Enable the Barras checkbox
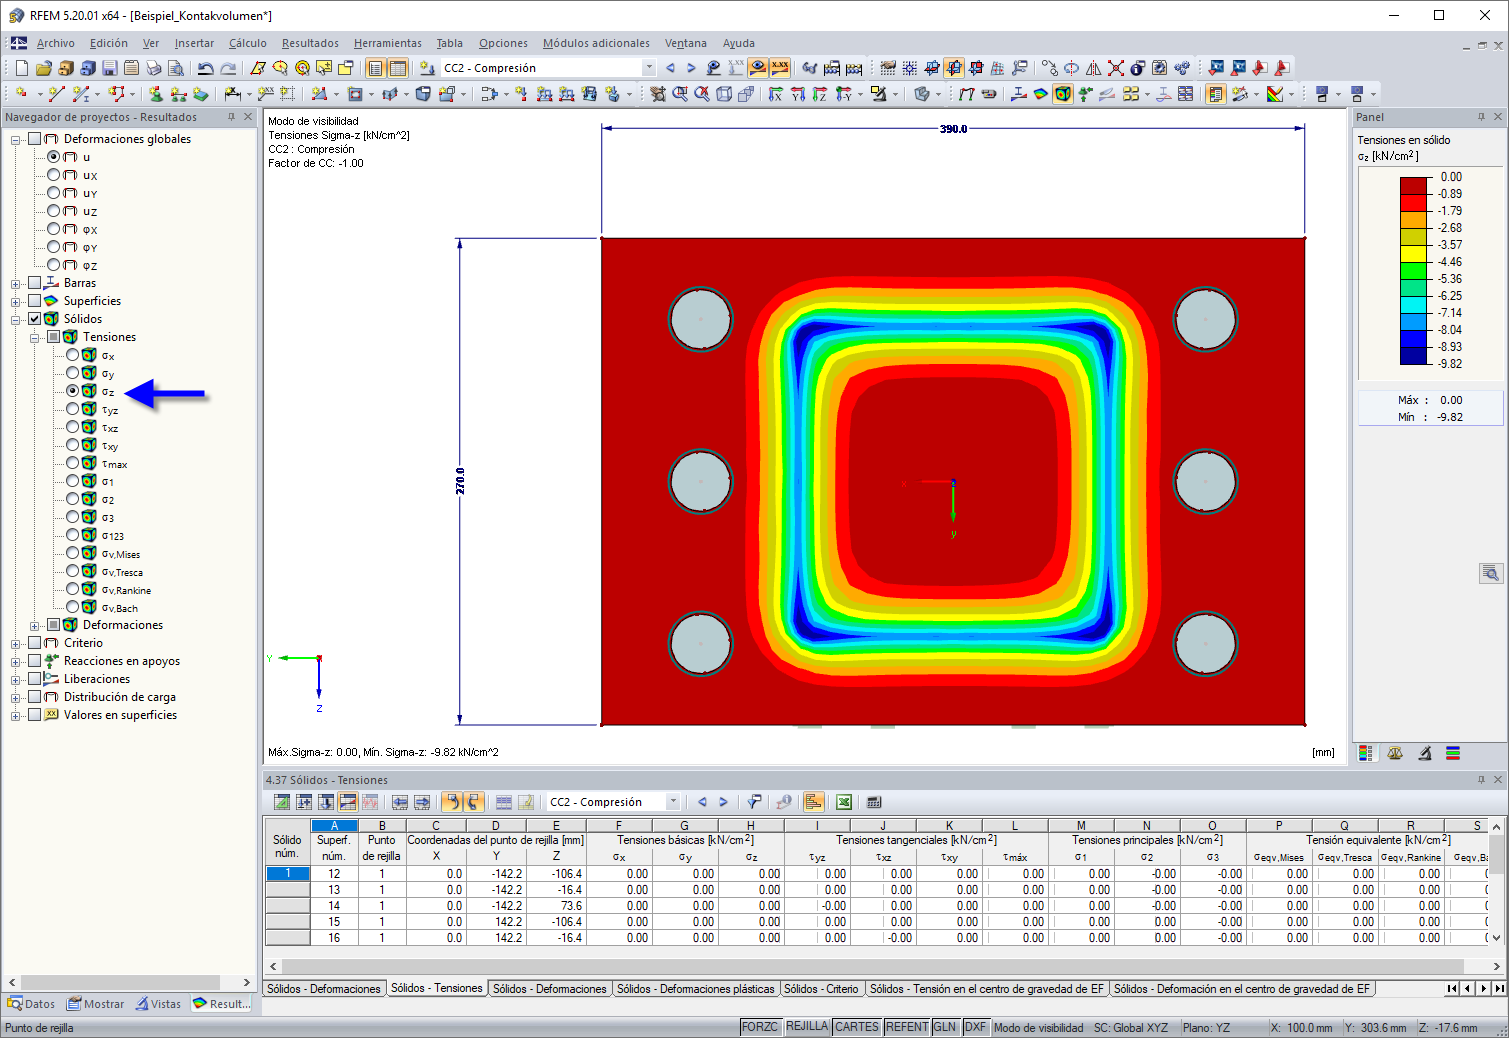The height and width of the screenshot is (1038, 1509). [x=35, y=283]
